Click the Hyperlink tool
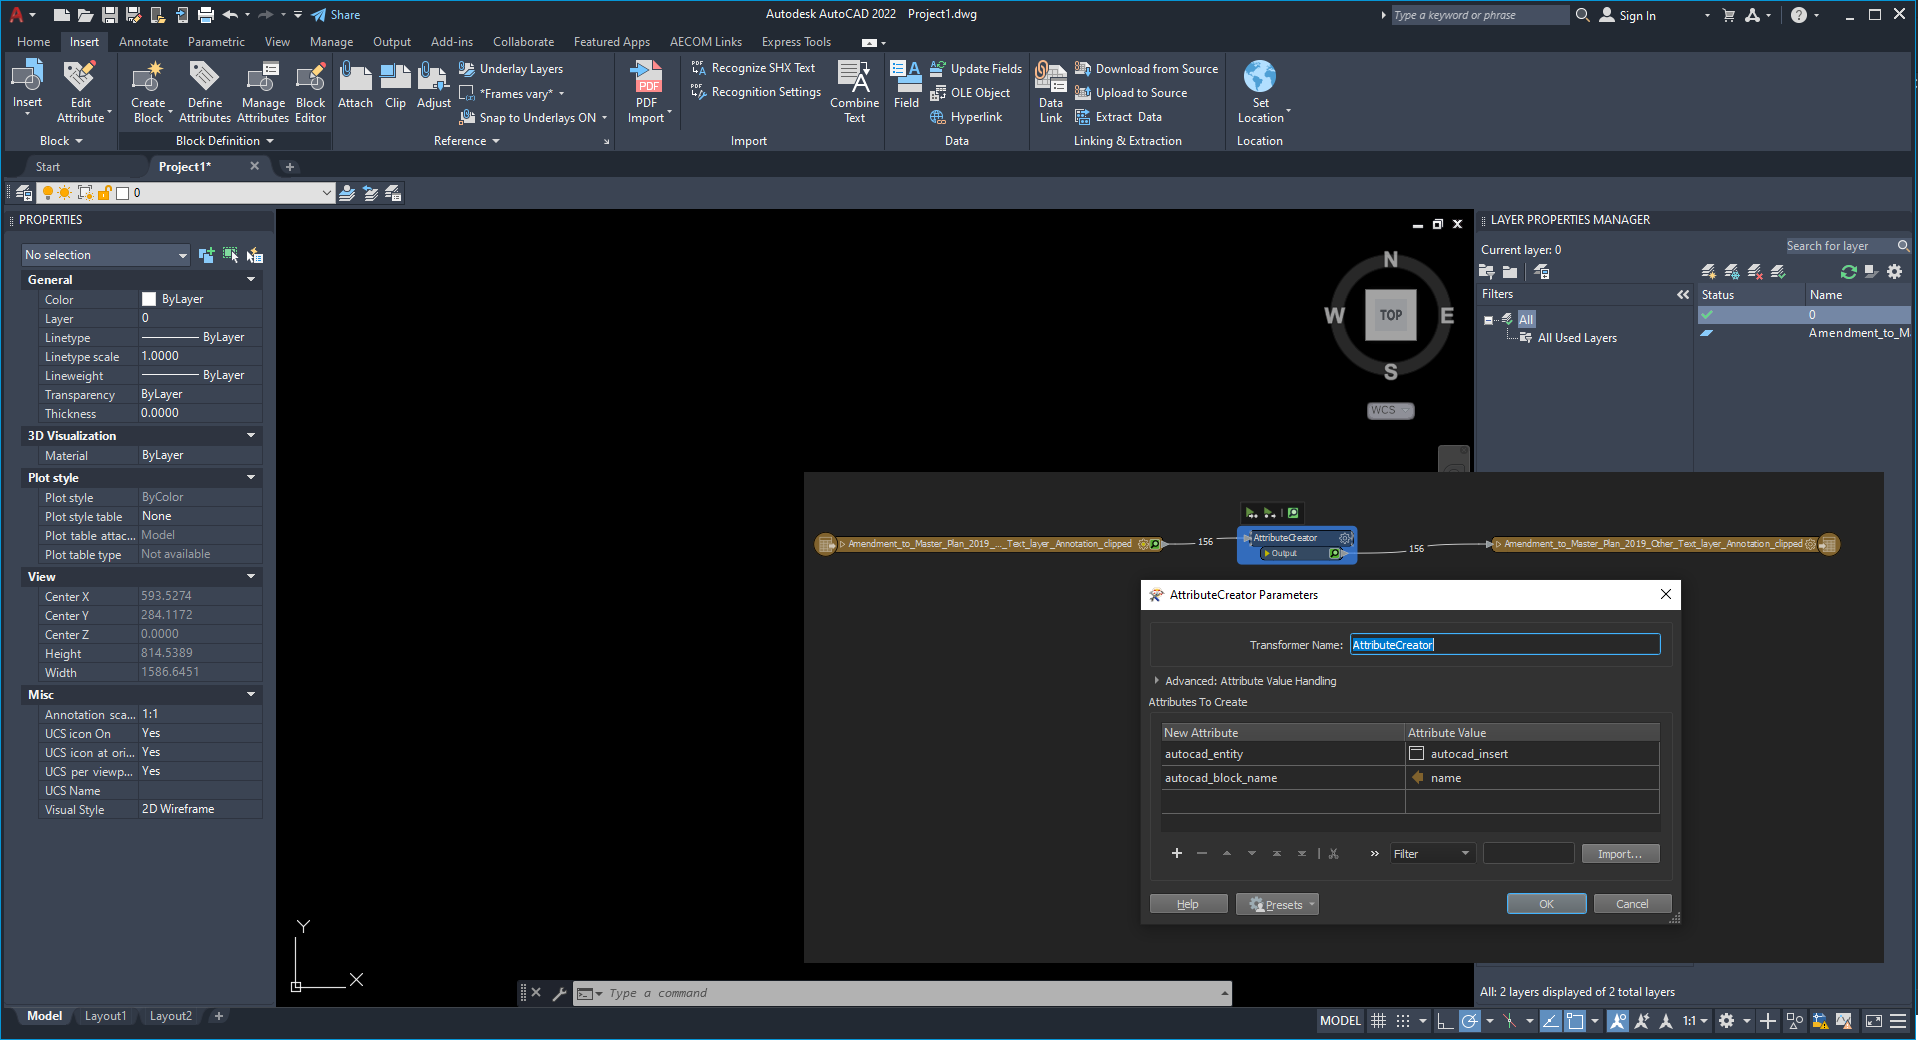 966,117
